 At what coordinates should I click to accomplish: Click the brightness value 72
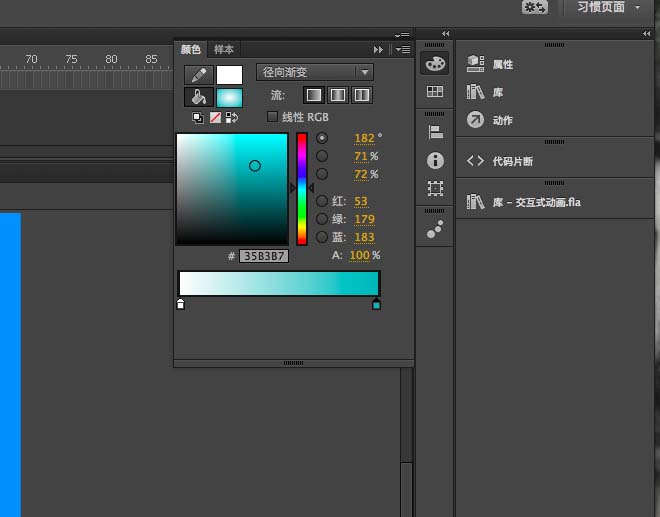(x=361, y=174)
